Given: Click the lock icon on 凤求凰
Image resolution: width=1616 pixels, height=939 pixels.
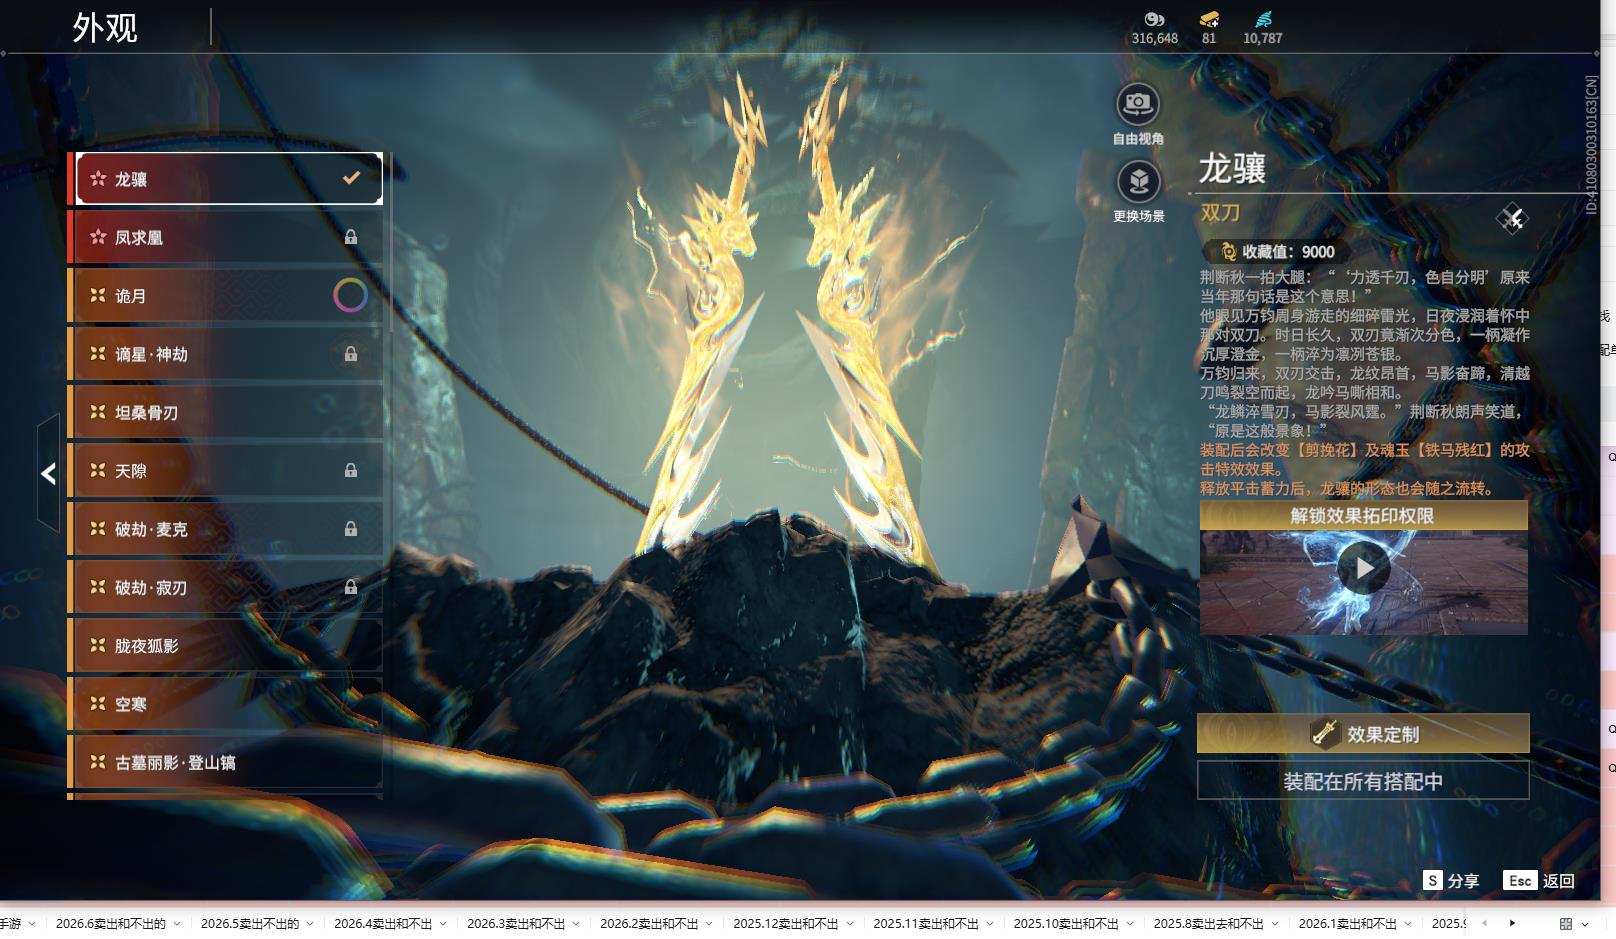Looking at the screenshot, I should click(351, 237).
